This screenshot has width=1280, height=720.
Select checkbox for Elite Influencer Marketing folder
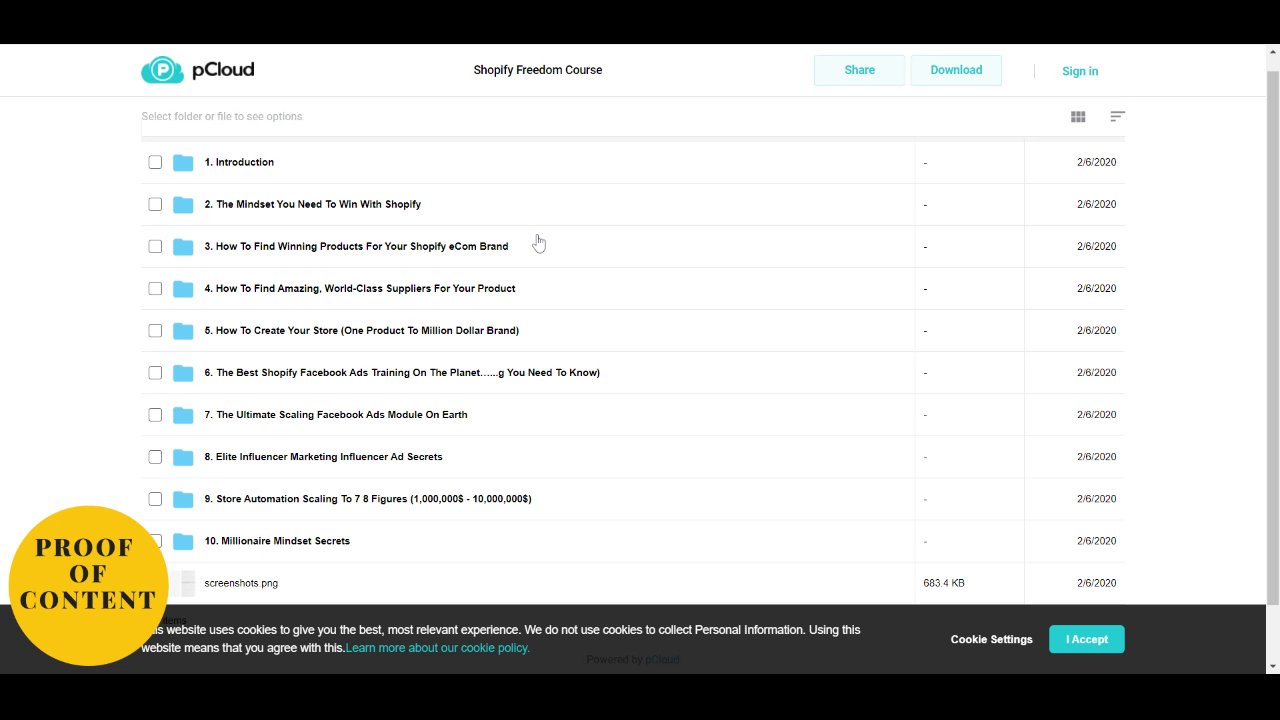(155, 456)
